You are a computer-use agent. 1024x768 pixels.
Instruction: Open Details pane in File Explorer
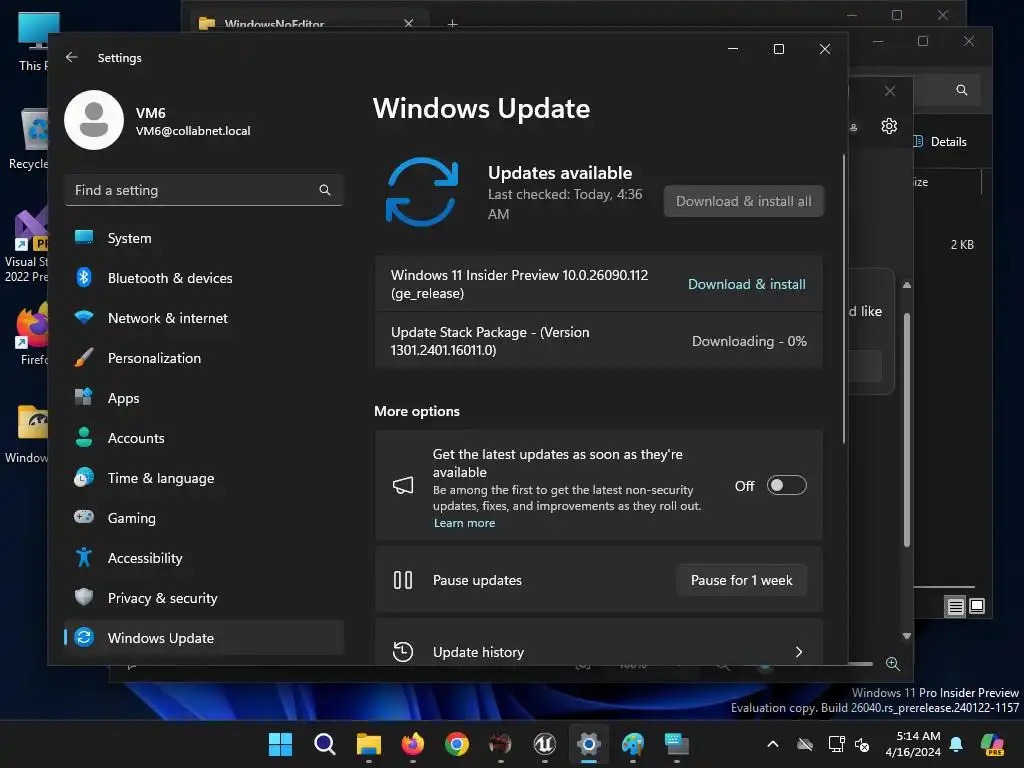coord(940,142)
